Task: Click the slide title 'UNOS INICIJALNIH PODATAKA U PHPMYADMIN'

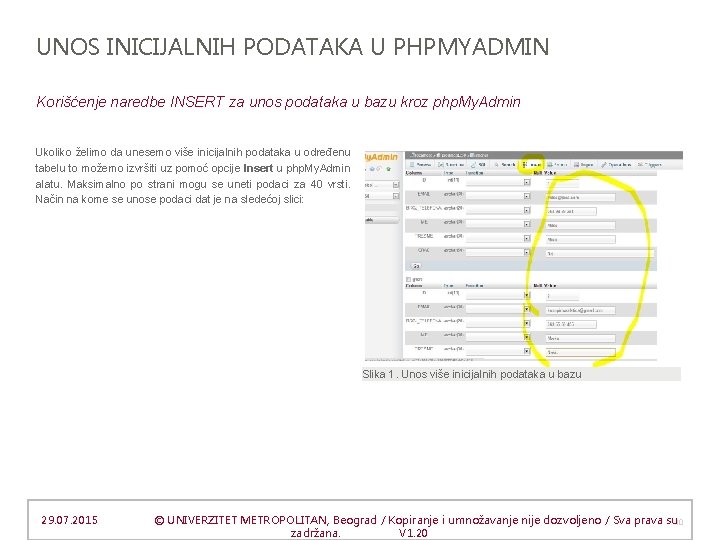Action: pyautogui.click(x=292, y=46)
